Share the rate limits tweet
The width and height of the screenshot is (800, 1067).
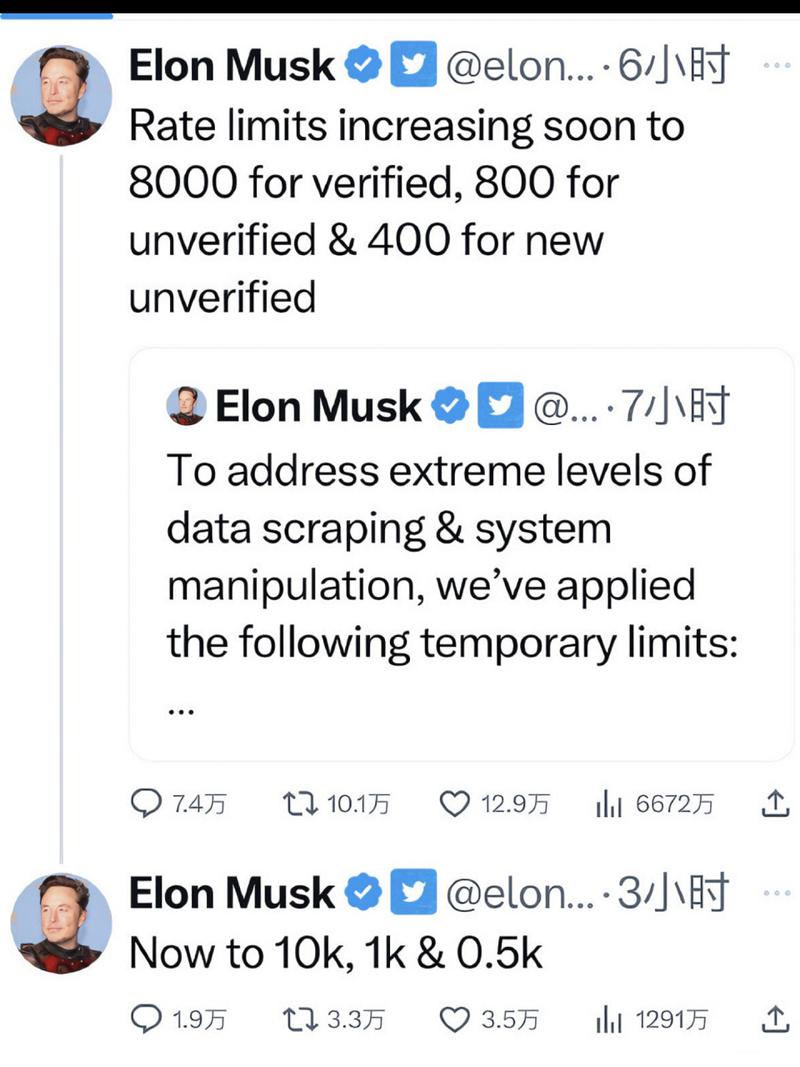pos(774,803)
